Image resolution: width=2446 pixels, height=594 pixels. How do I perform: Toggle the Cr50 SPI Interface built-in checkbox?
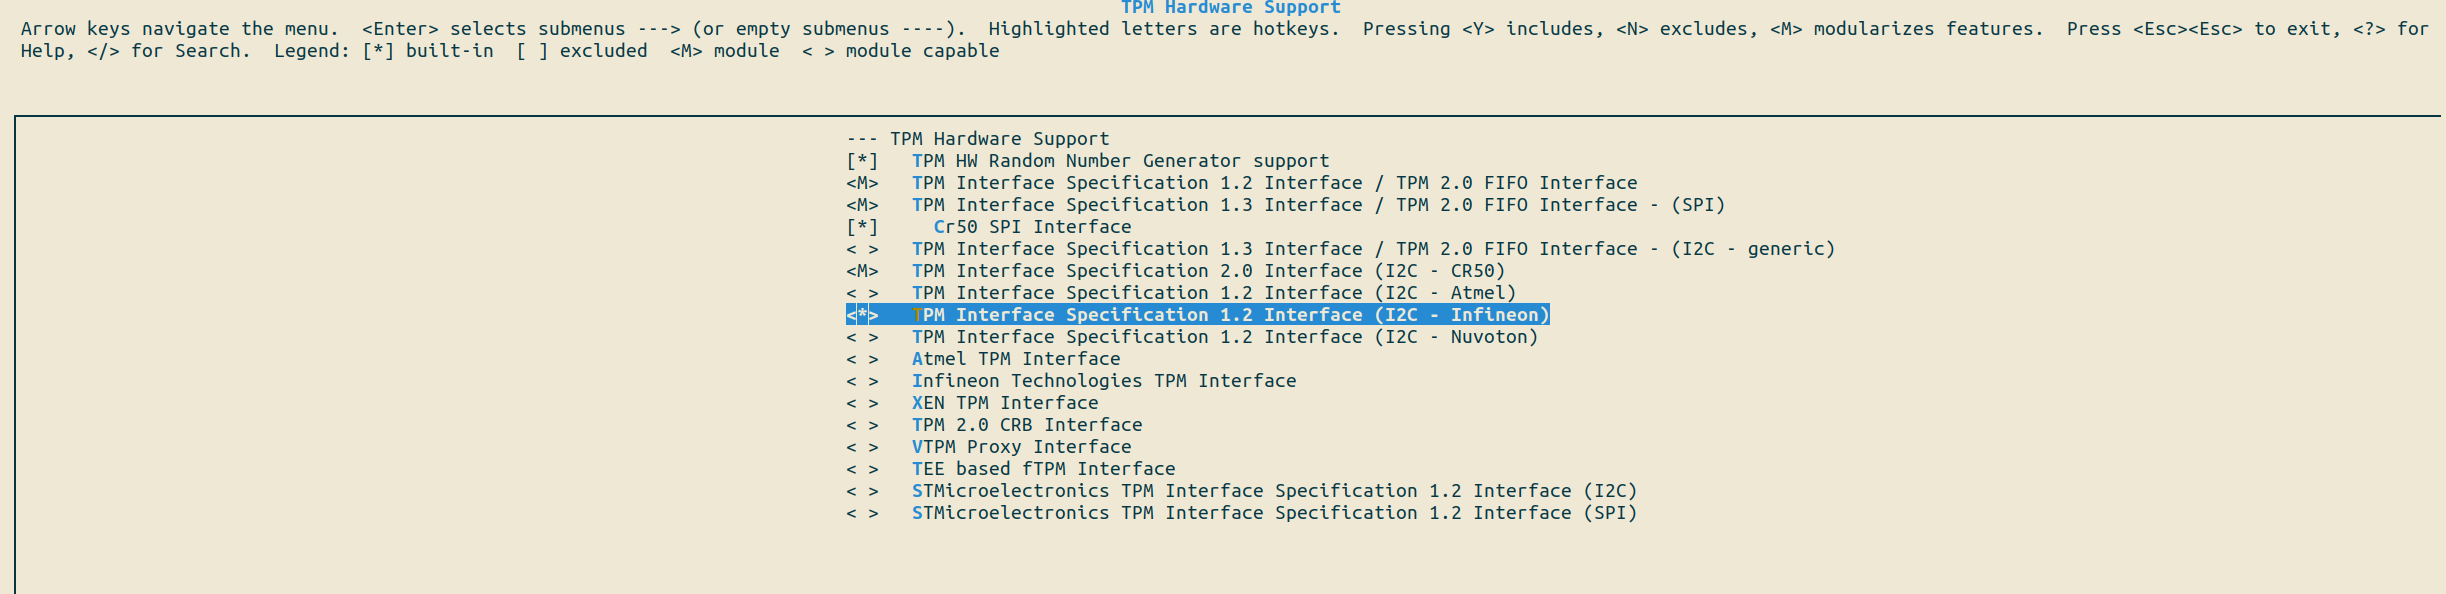[x=862, y=227]
